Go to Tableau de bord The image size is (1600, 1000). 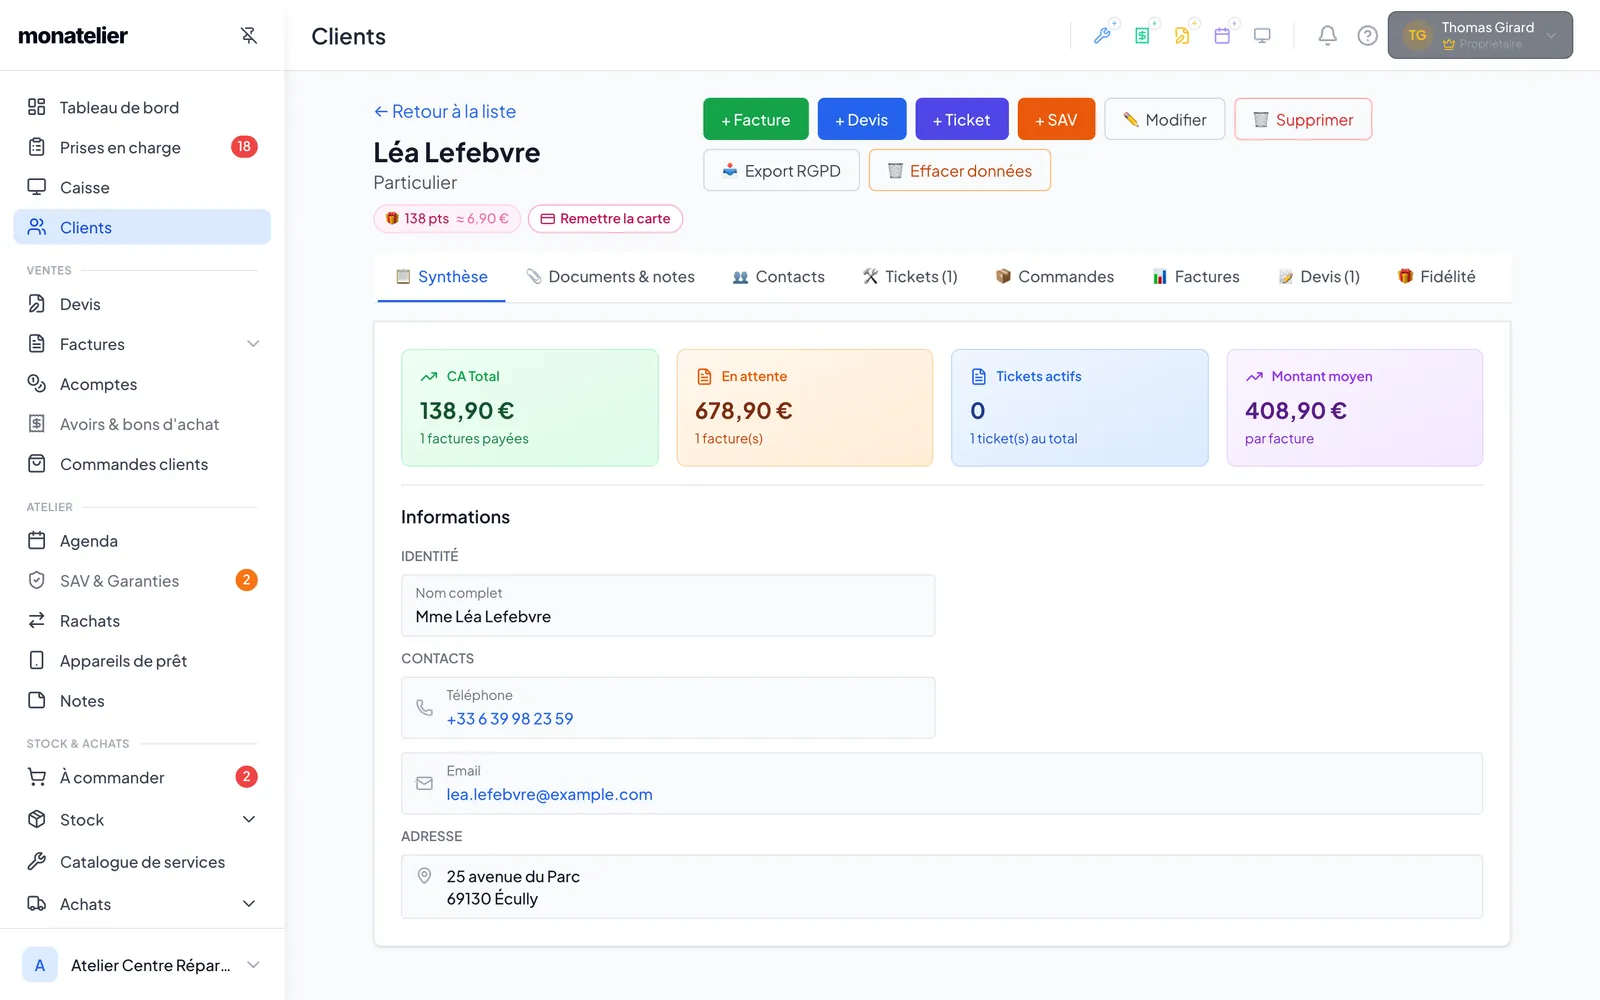point(142,107)
